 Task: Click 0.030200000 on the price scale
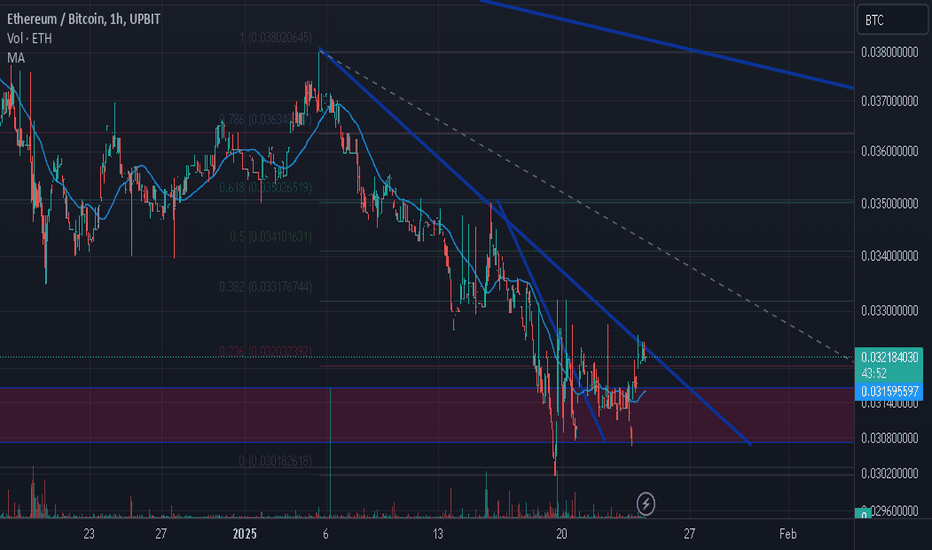tap(889, 474)
